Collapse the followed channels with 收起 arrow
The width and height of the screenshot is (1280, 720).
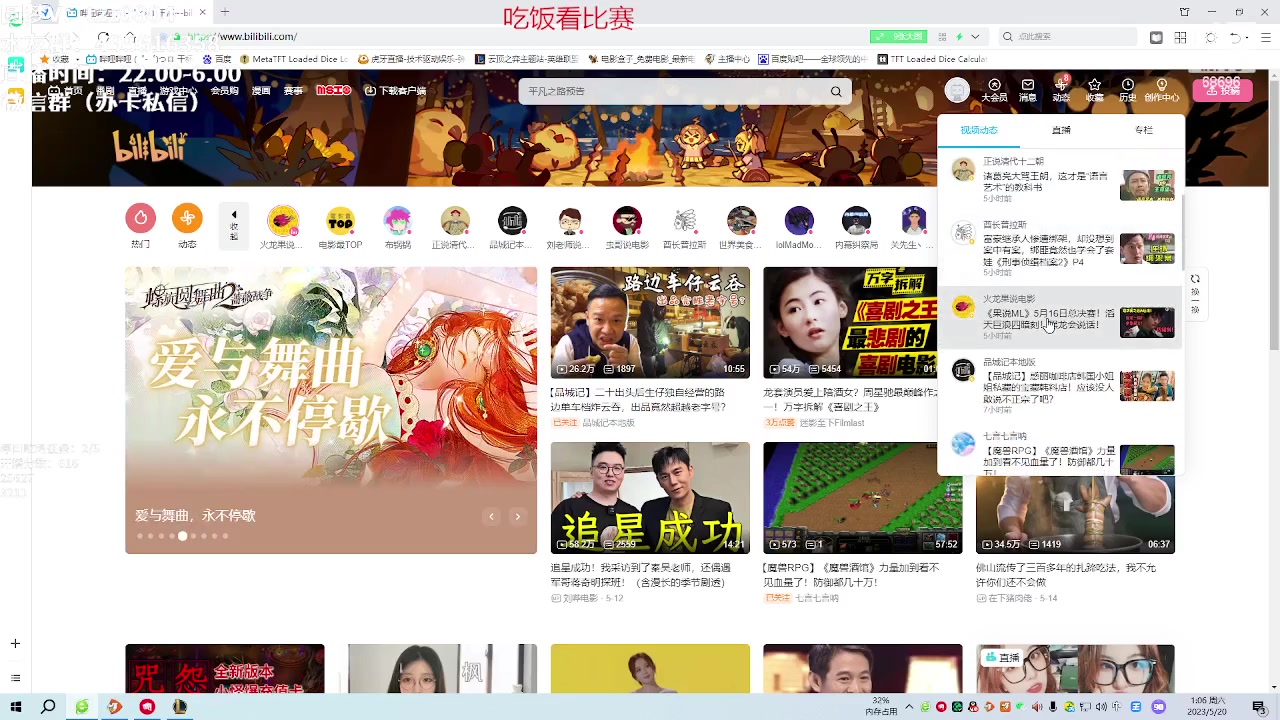point(234,225)
